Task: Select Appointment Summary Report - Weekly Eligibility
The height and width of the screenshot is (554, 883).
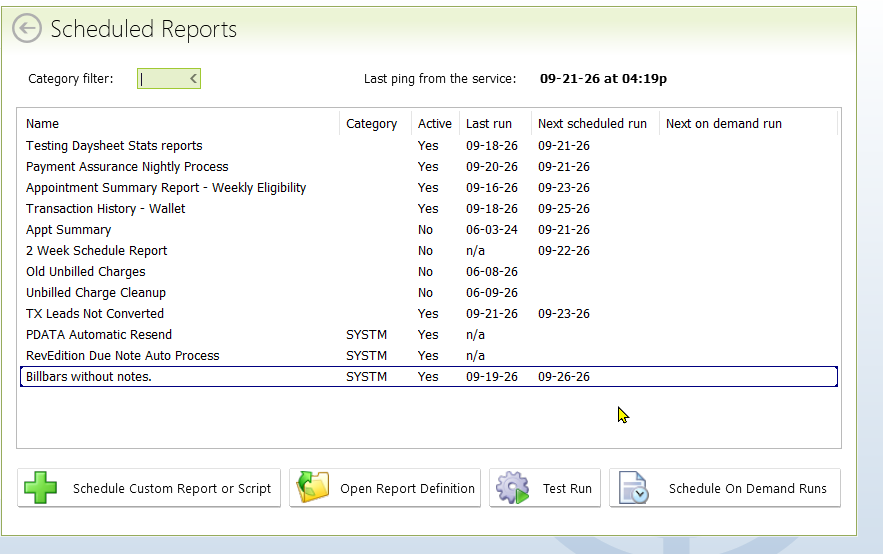Action: pyautogui.click(x=429, y=187)
